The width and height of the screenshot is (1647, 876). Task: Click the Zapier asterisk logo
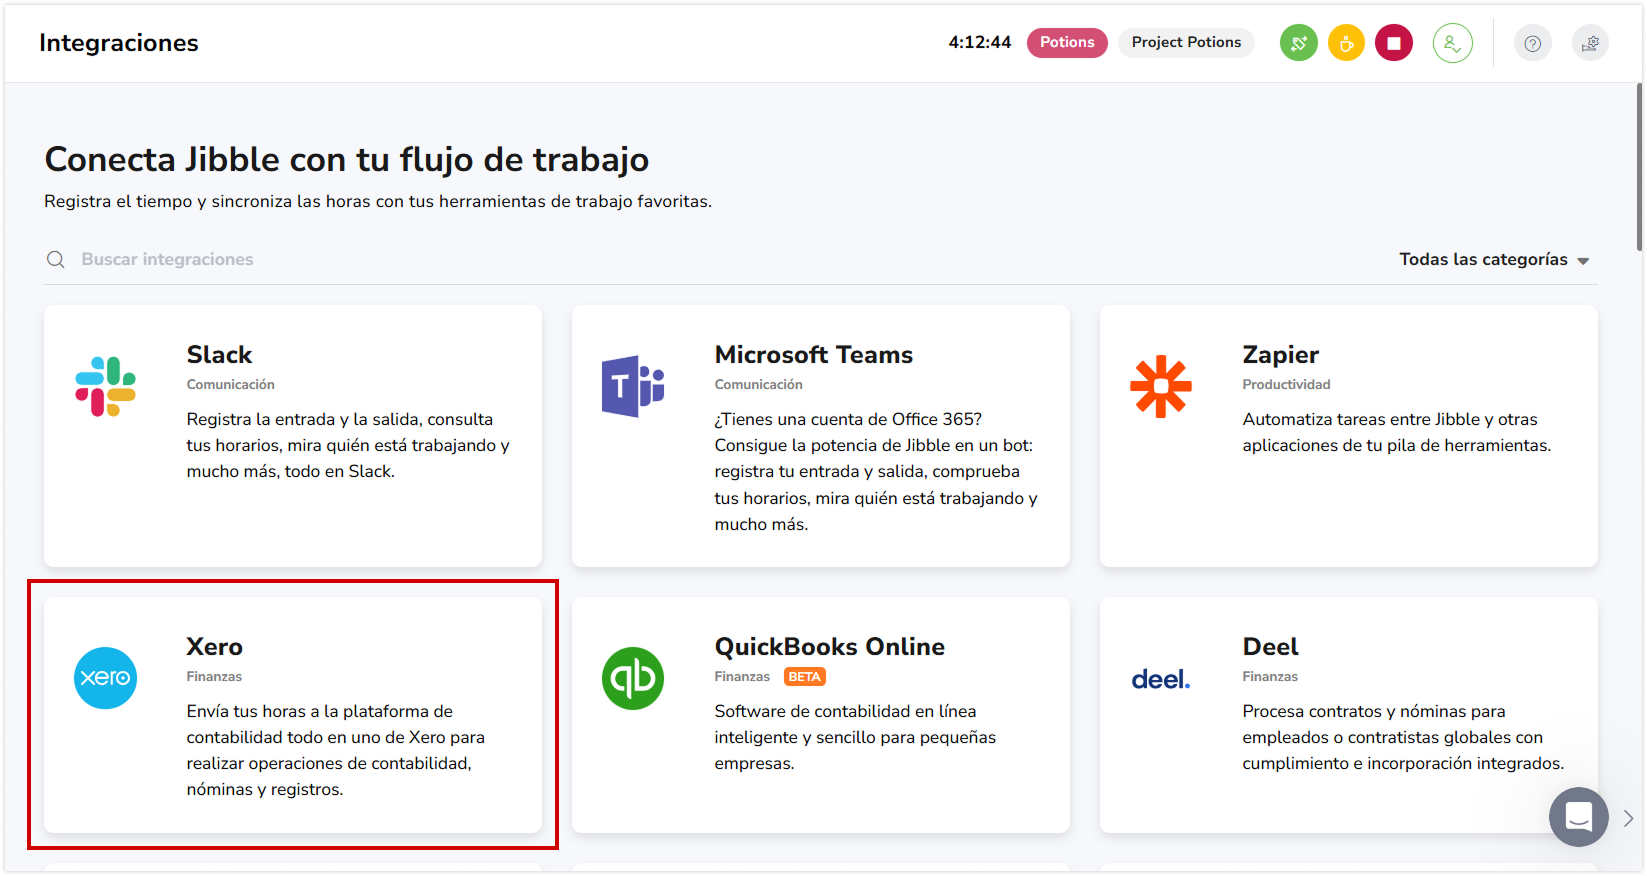[x=1161, y=386]
